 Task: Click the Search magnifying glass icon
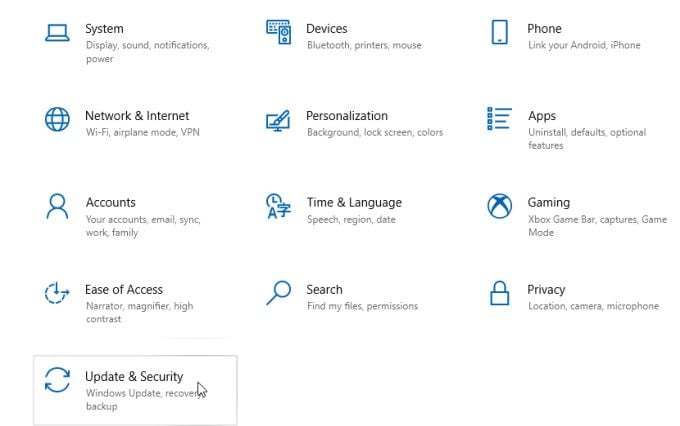(278, 293)
